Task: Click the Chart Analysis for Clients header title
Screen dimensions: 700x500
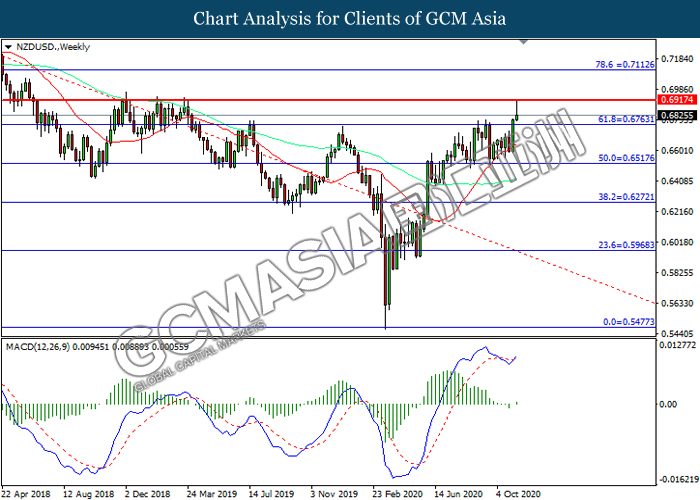Action: coord(350,19)
